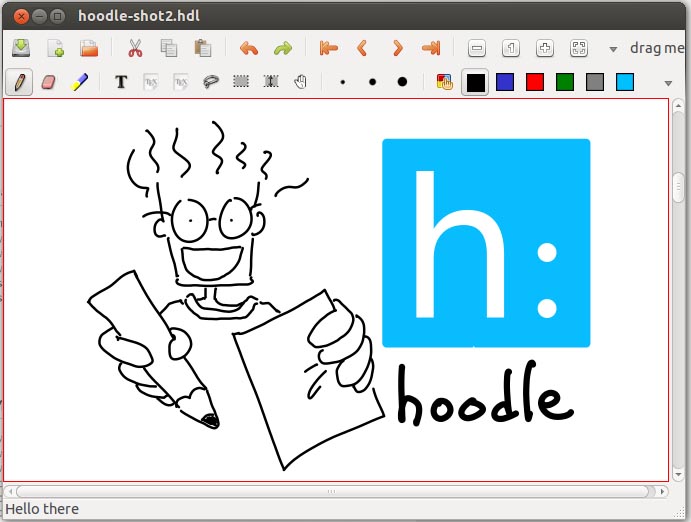Expand color toolbar overflow arrow
This screenshot has width=691, height=522.
(668, 83)
